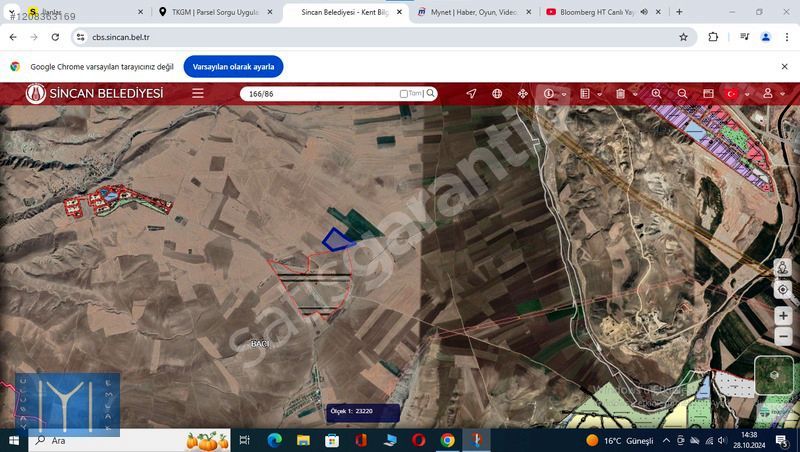Mute the Bloomberg HT tab audio
800x452 pixels.
pyautogui.click(x=644, y=12)
